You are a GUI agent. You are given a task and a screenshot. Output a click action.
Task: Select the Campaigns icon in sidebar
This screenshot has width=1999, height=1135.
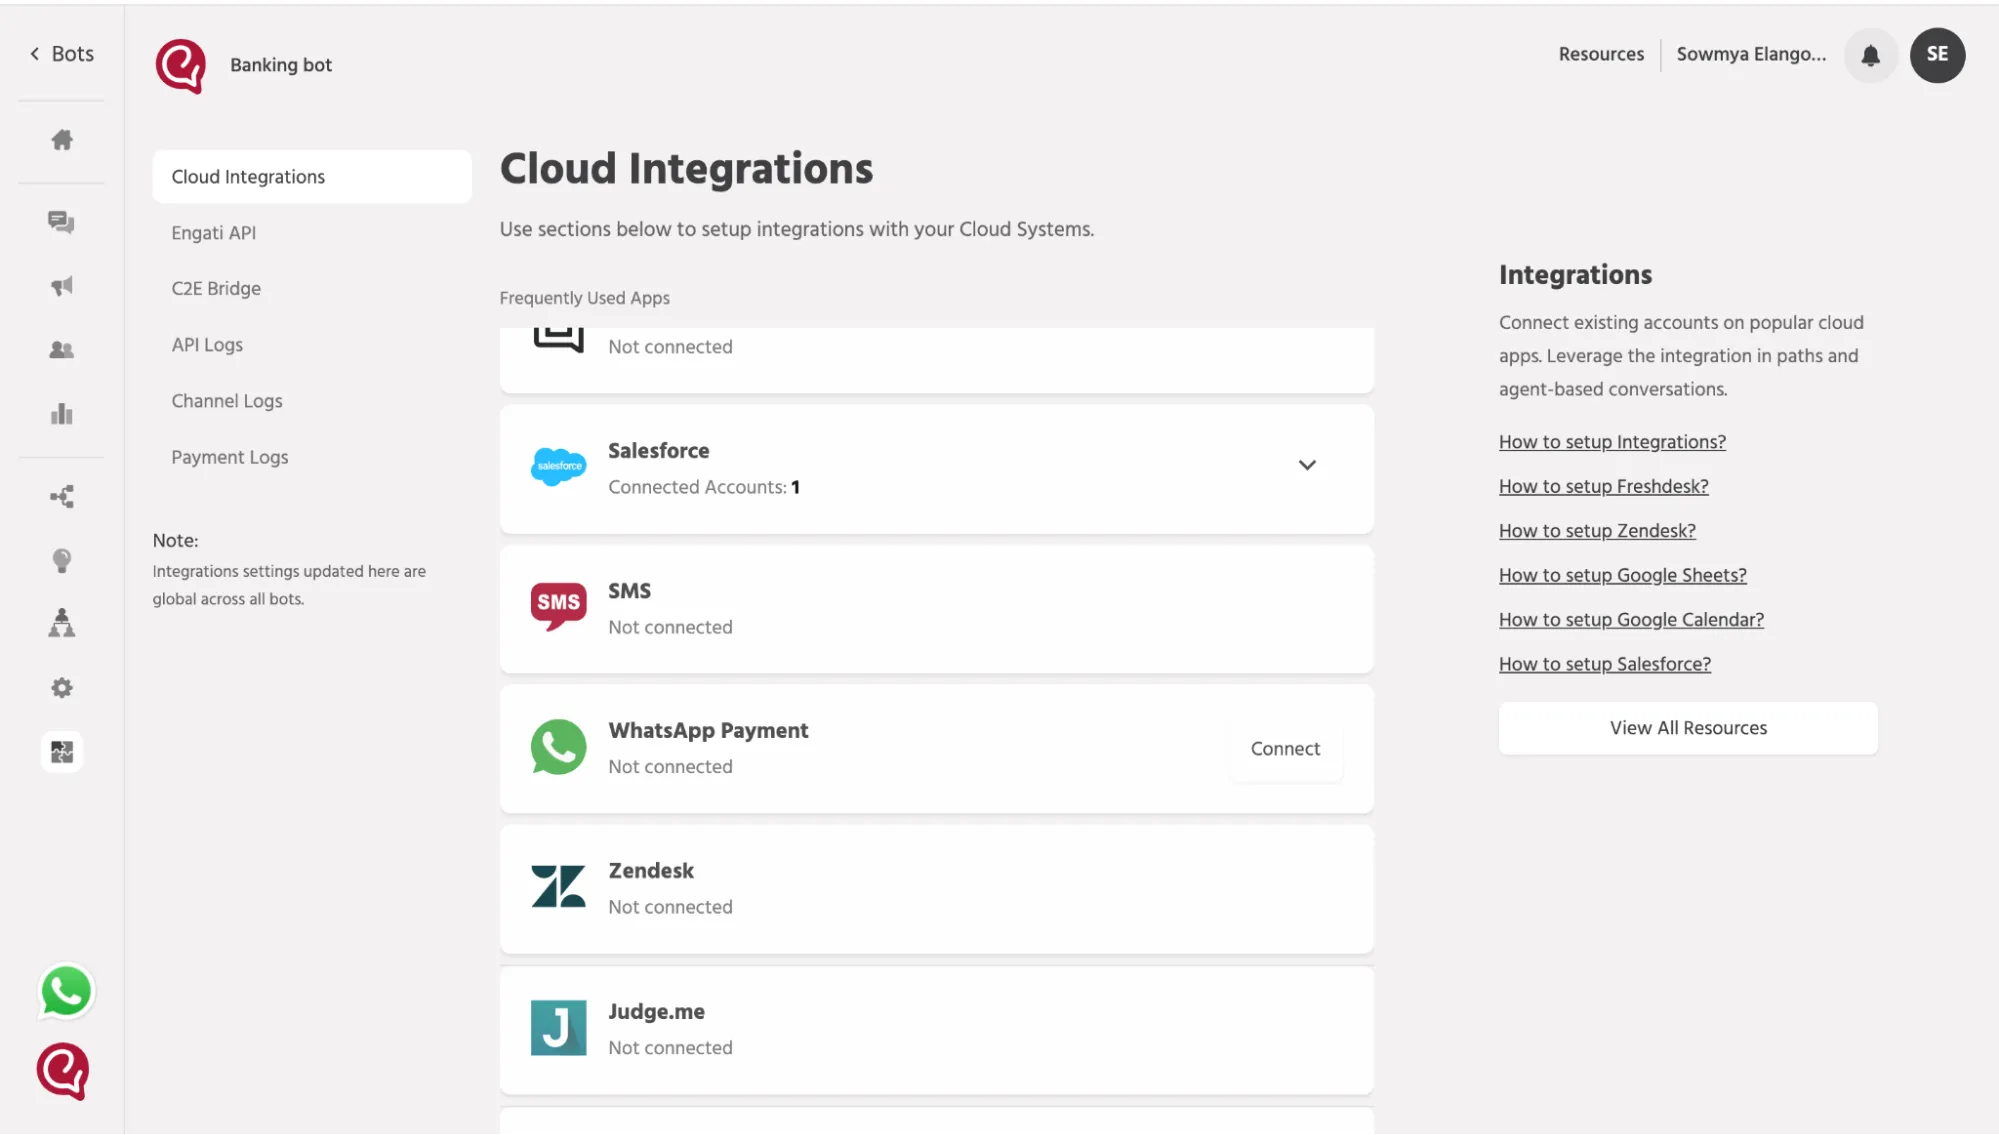[62, 287]
